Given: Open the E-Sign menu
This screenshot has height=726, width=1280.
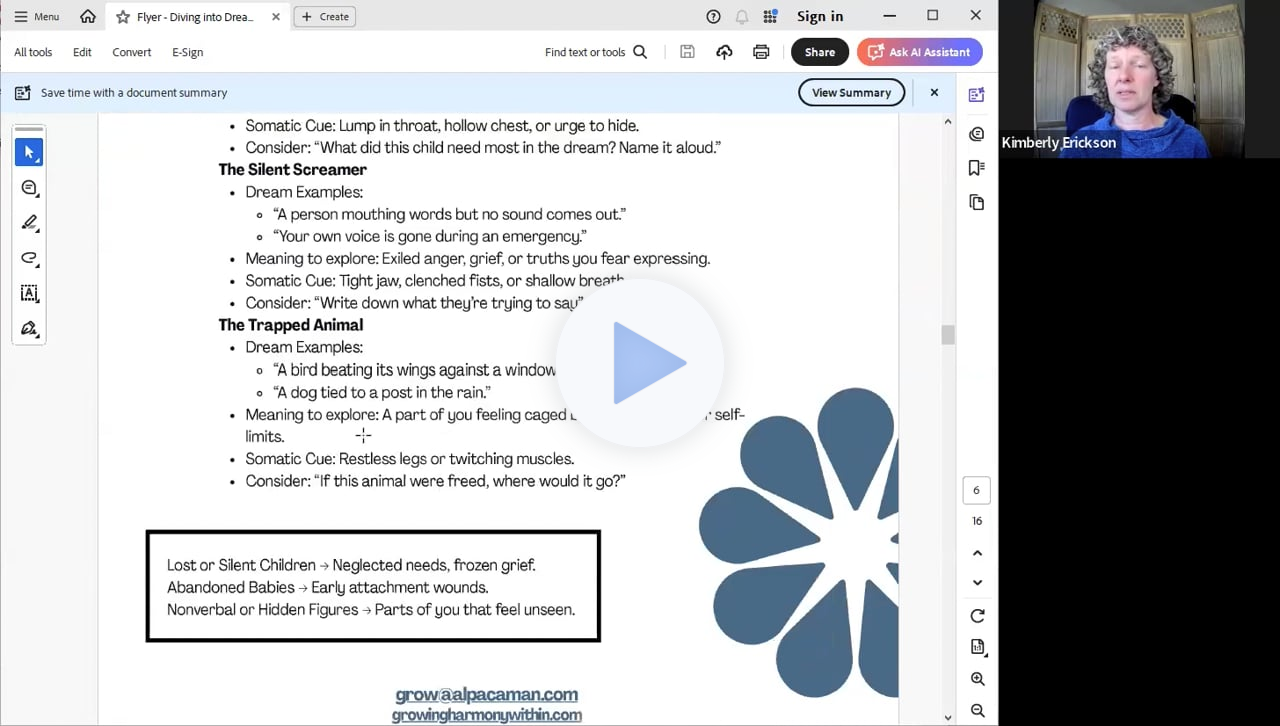Looking at the screenshot, I should click(x=187, y=52).
